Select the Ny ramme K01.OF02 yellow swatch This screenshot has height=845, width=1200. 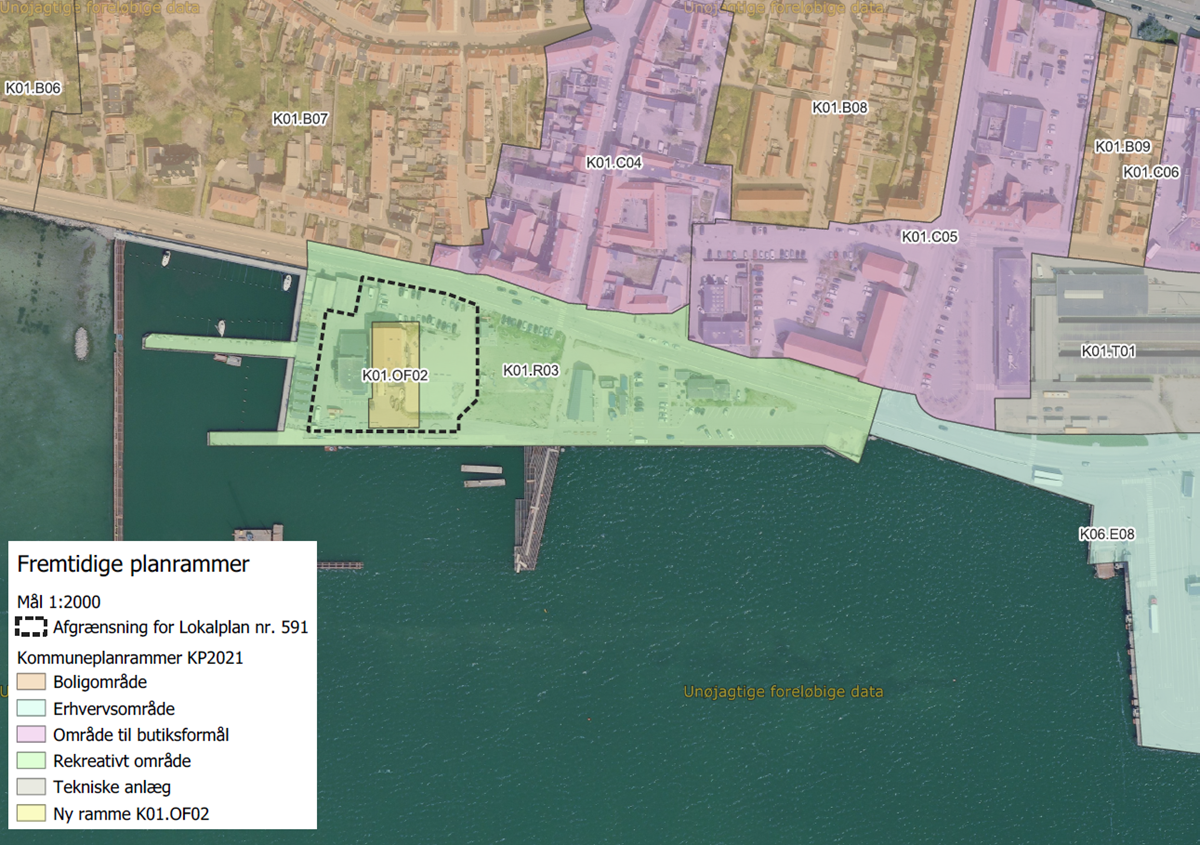coord(32,814)
